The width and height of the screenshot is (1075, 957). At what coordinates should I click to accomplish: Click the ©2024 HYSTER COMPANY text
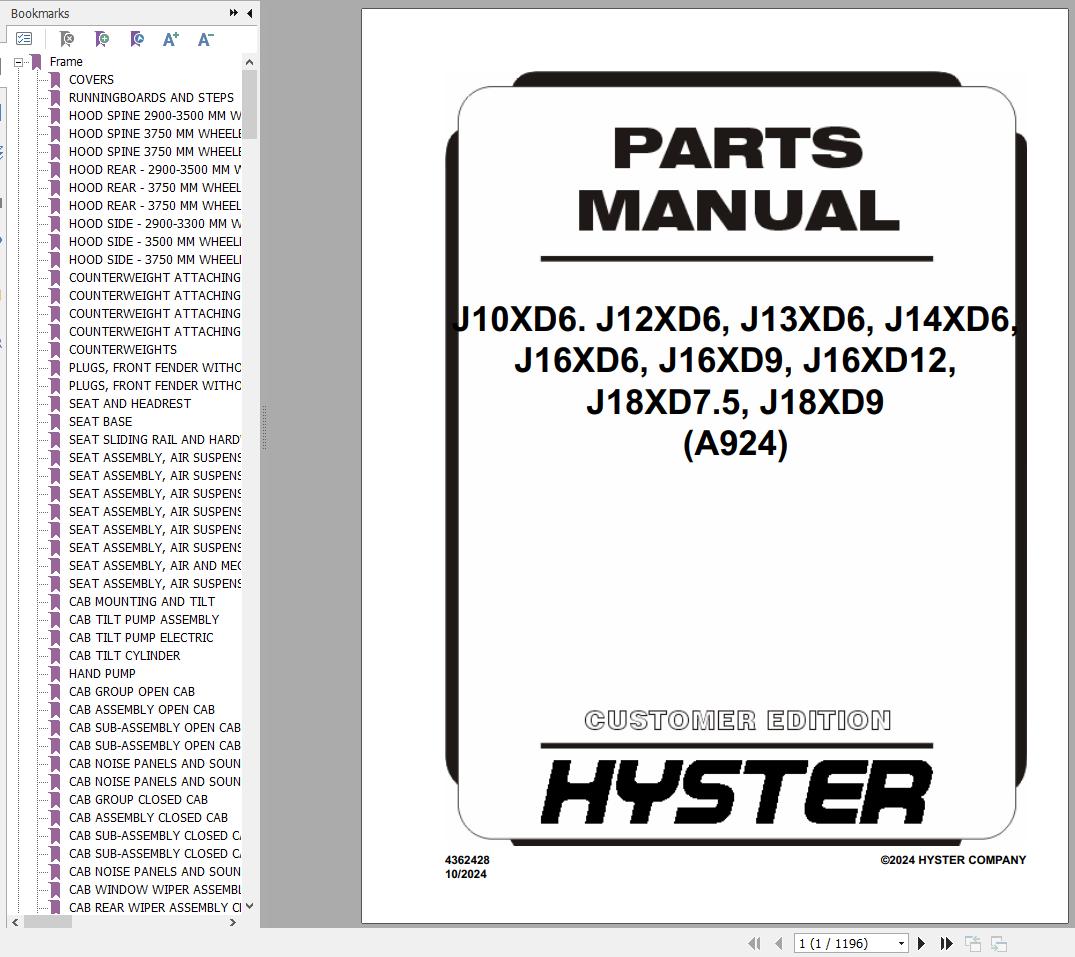pos(953,860)
